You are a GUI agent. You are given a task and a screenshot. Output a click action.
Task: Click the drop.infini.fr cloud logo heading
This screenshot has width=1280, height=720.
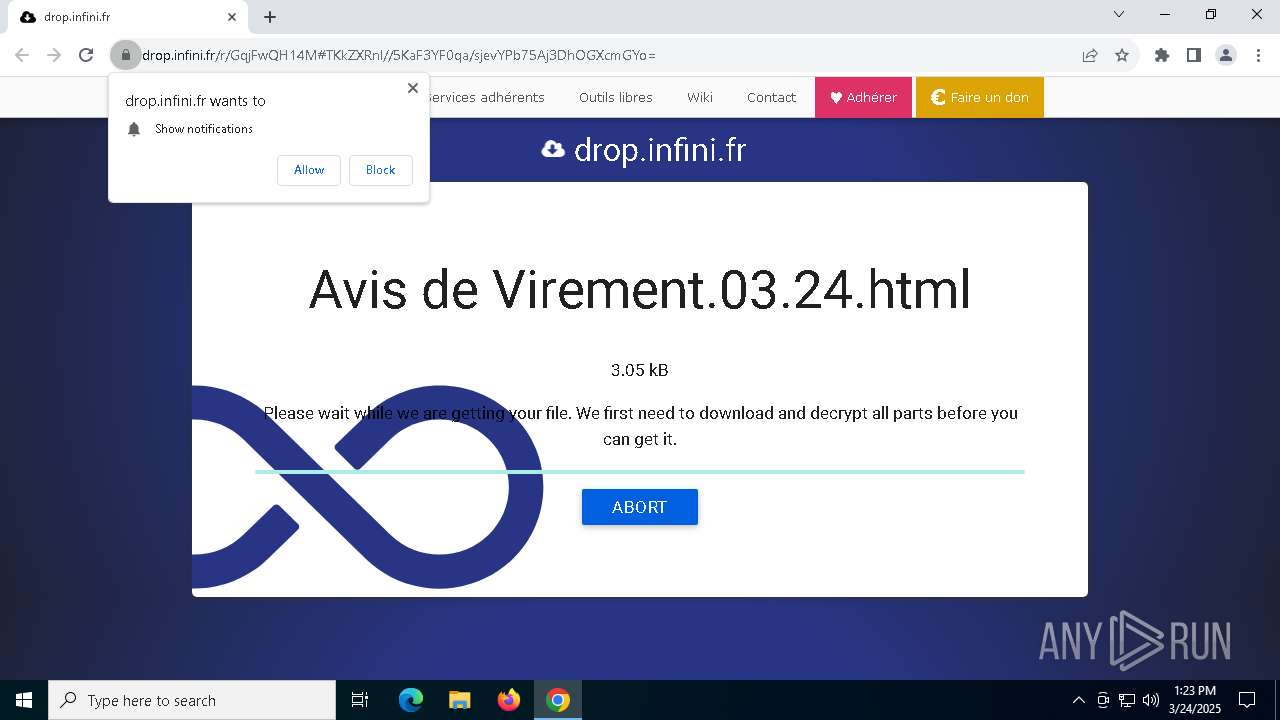tap(643, 150)
